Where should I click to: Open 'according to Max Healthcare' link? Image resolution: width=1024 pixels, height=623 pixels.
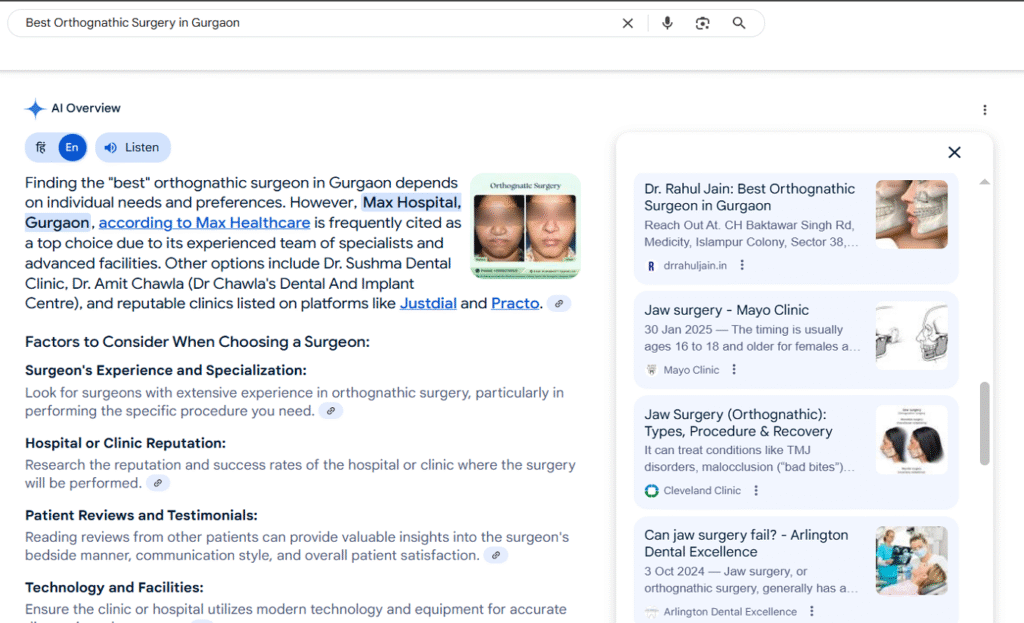[204, 223]
